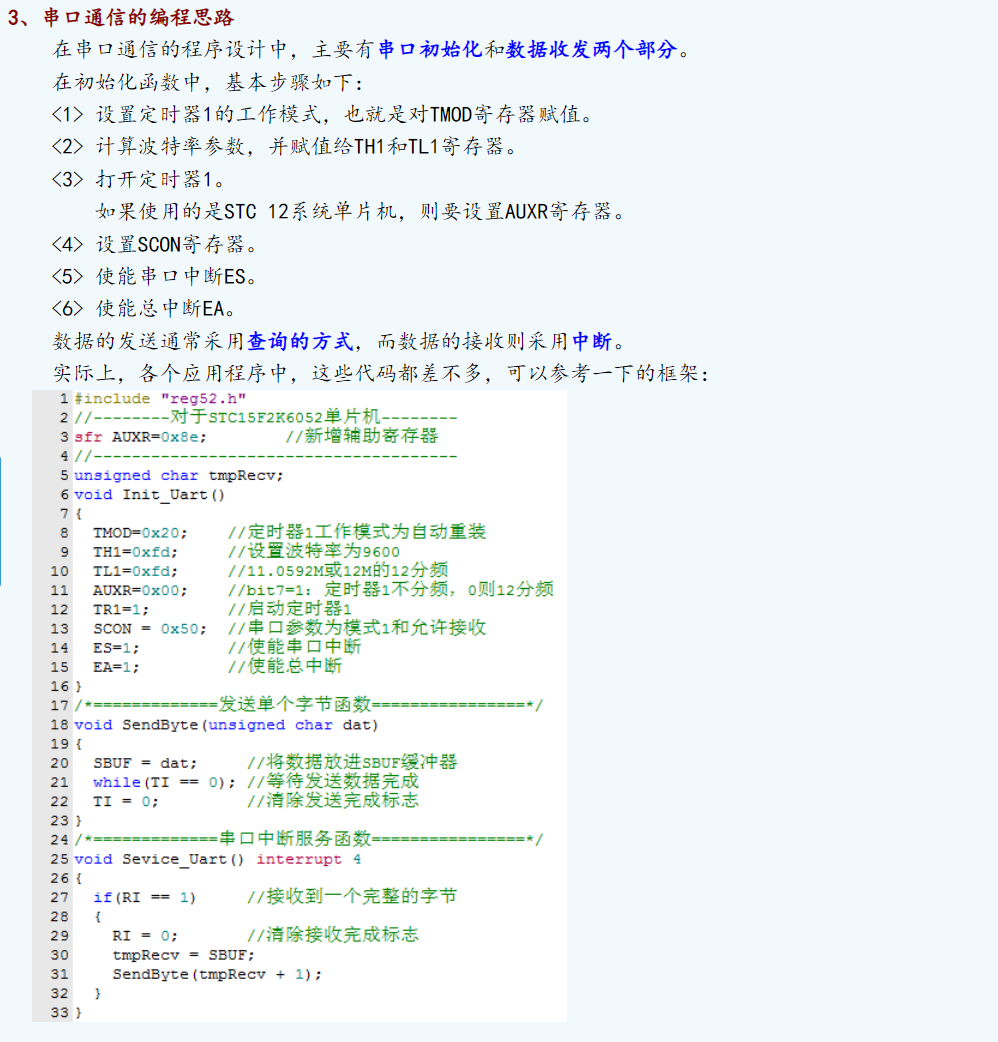Click the comment '设置波特率为9600'
Viewport: 998px width, 1042px height.
tap(314, 552)
